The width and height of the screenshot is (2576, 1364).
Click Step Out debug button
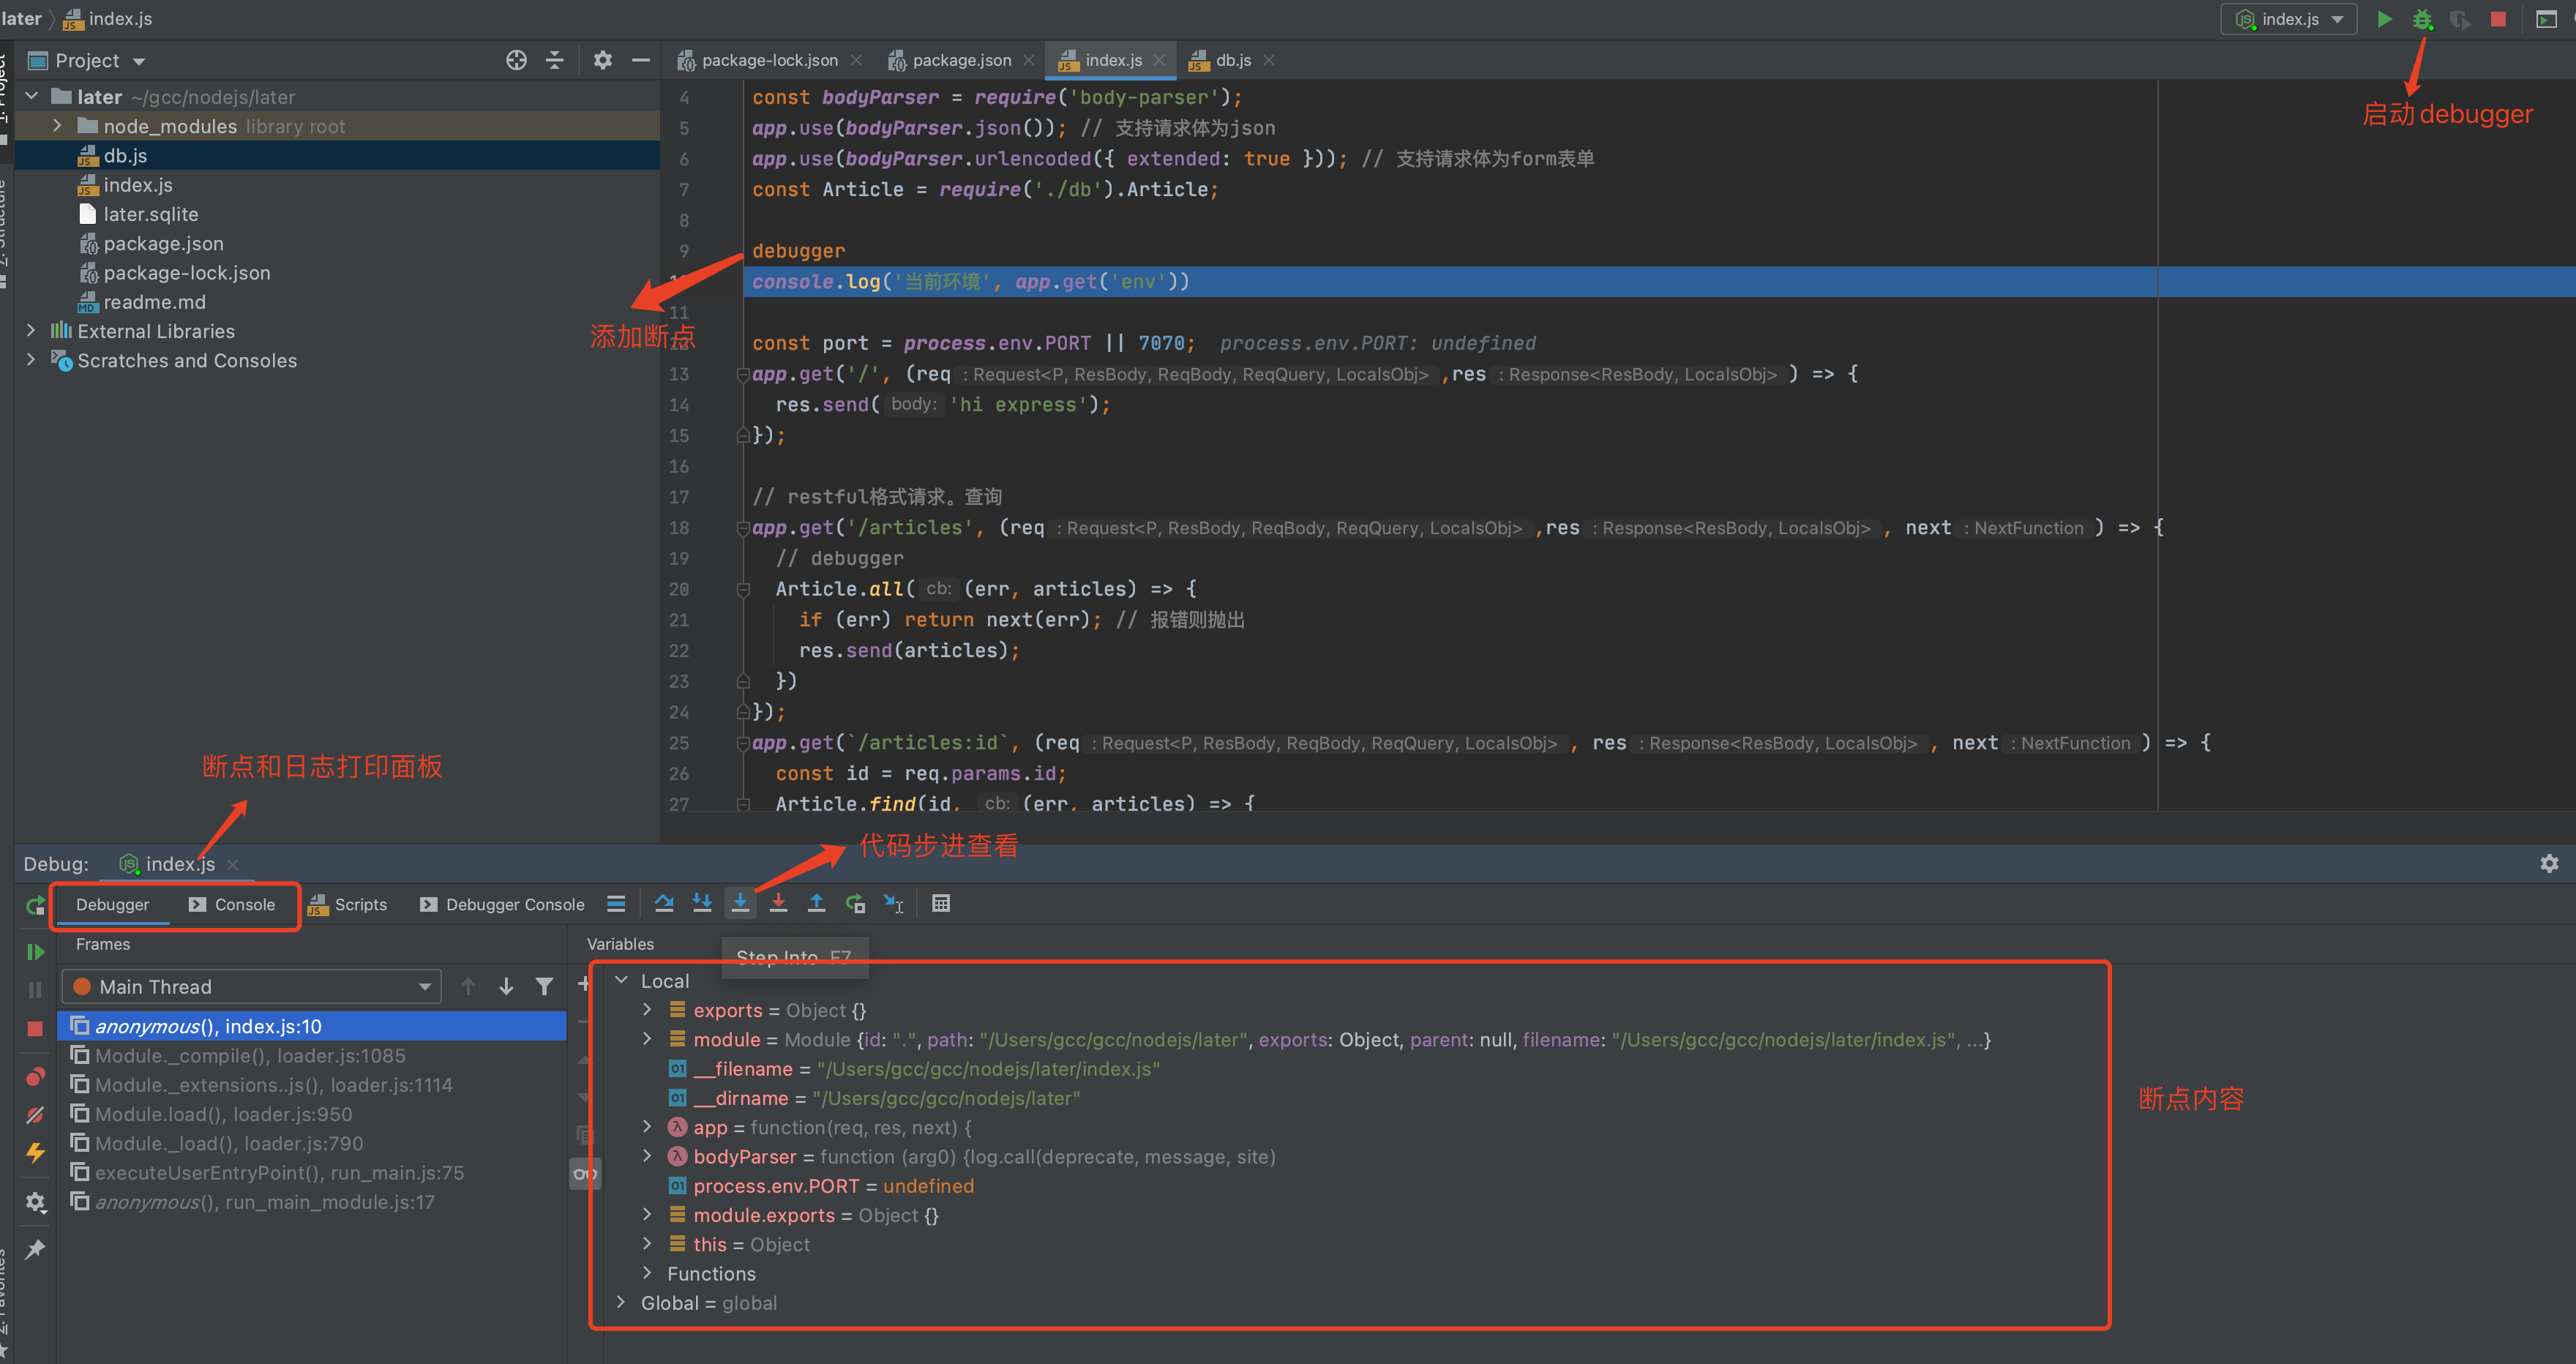(816, 904)
